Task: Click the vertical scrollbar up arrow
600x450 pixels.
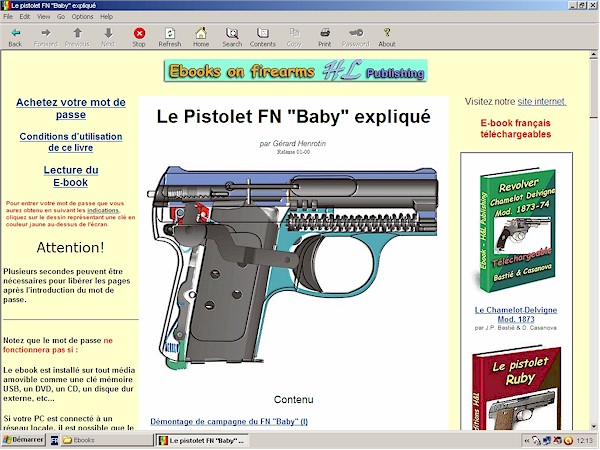Action: (x=594, y=55)
